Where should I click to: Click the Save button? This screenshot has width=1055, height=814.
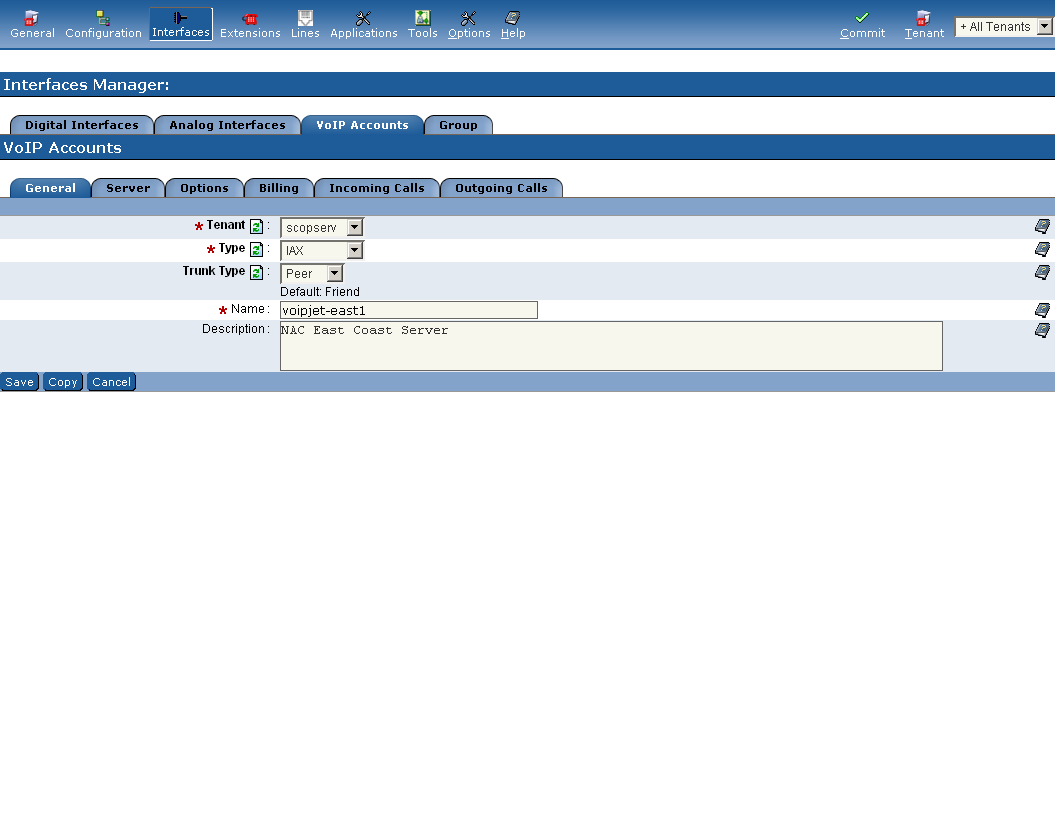[20, 382]
